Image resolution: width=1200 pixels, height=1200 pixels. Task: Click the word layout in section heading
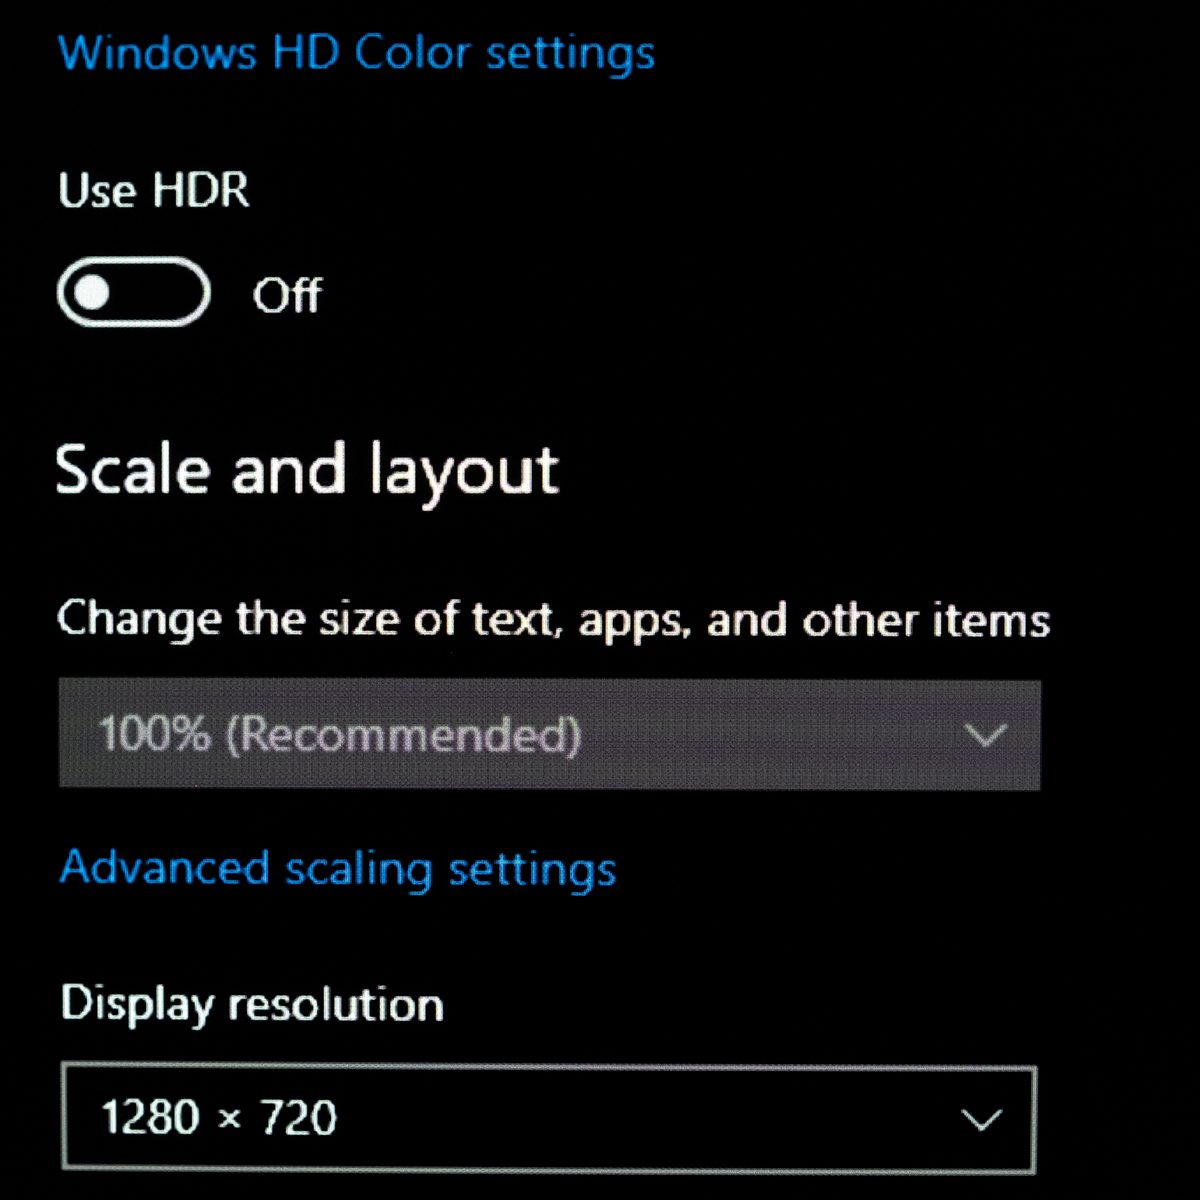[x=463, y=472]
